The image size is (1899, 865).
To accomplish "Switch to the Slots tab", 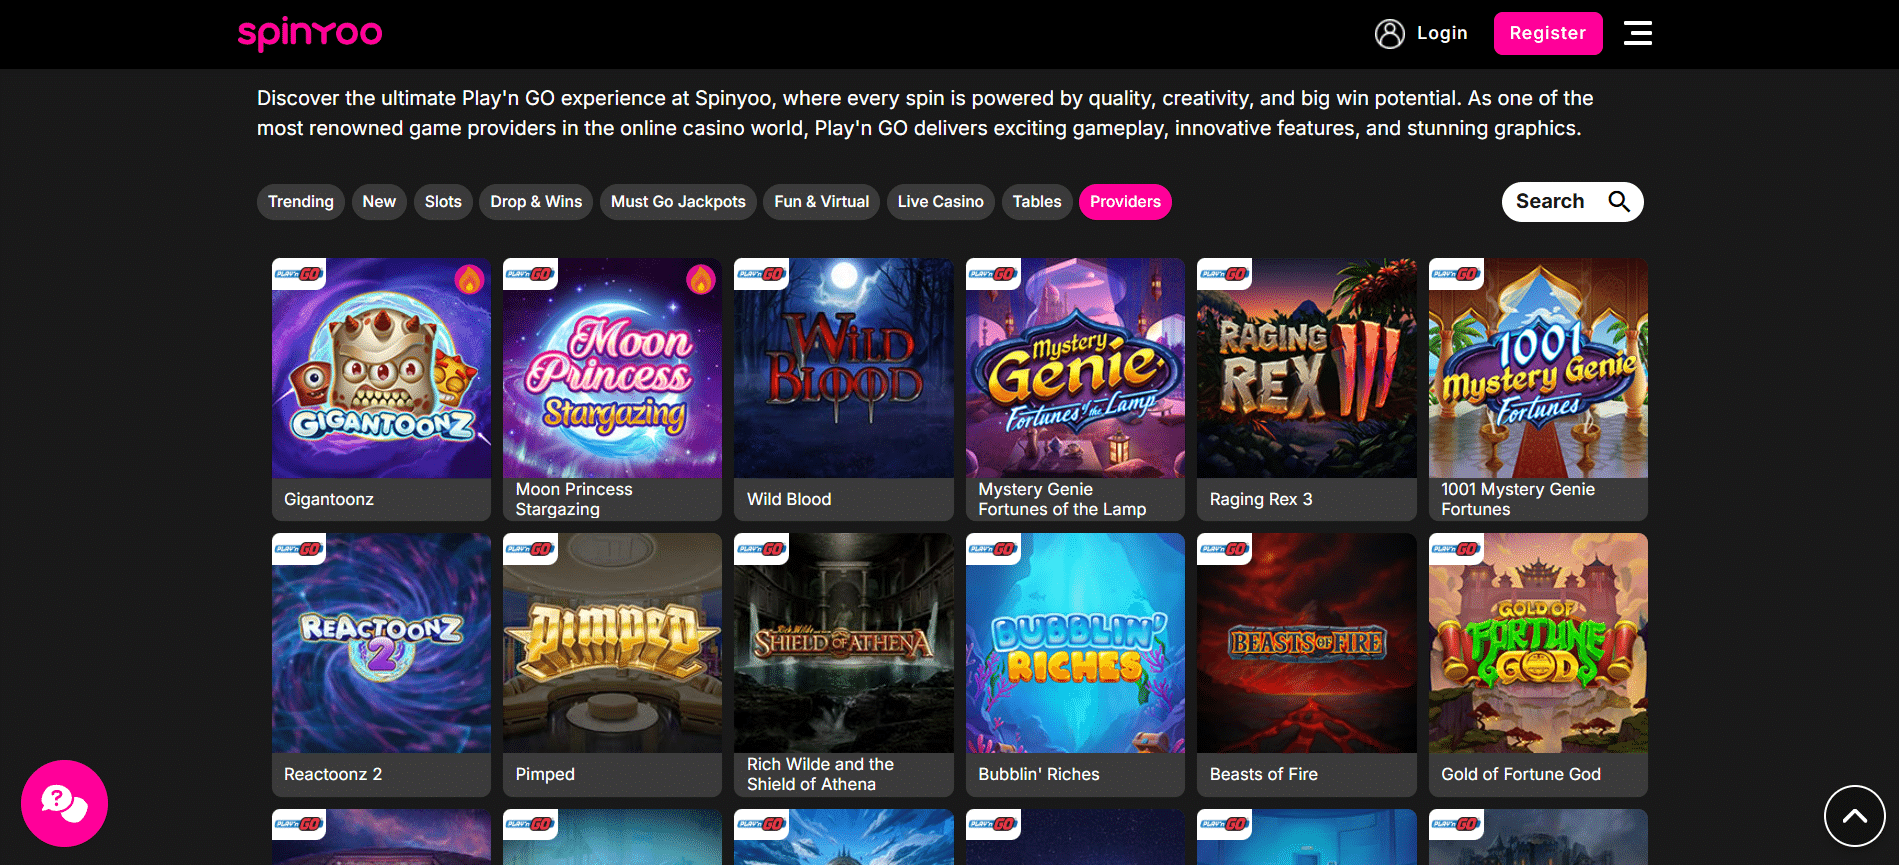I will tap(443, 202).
